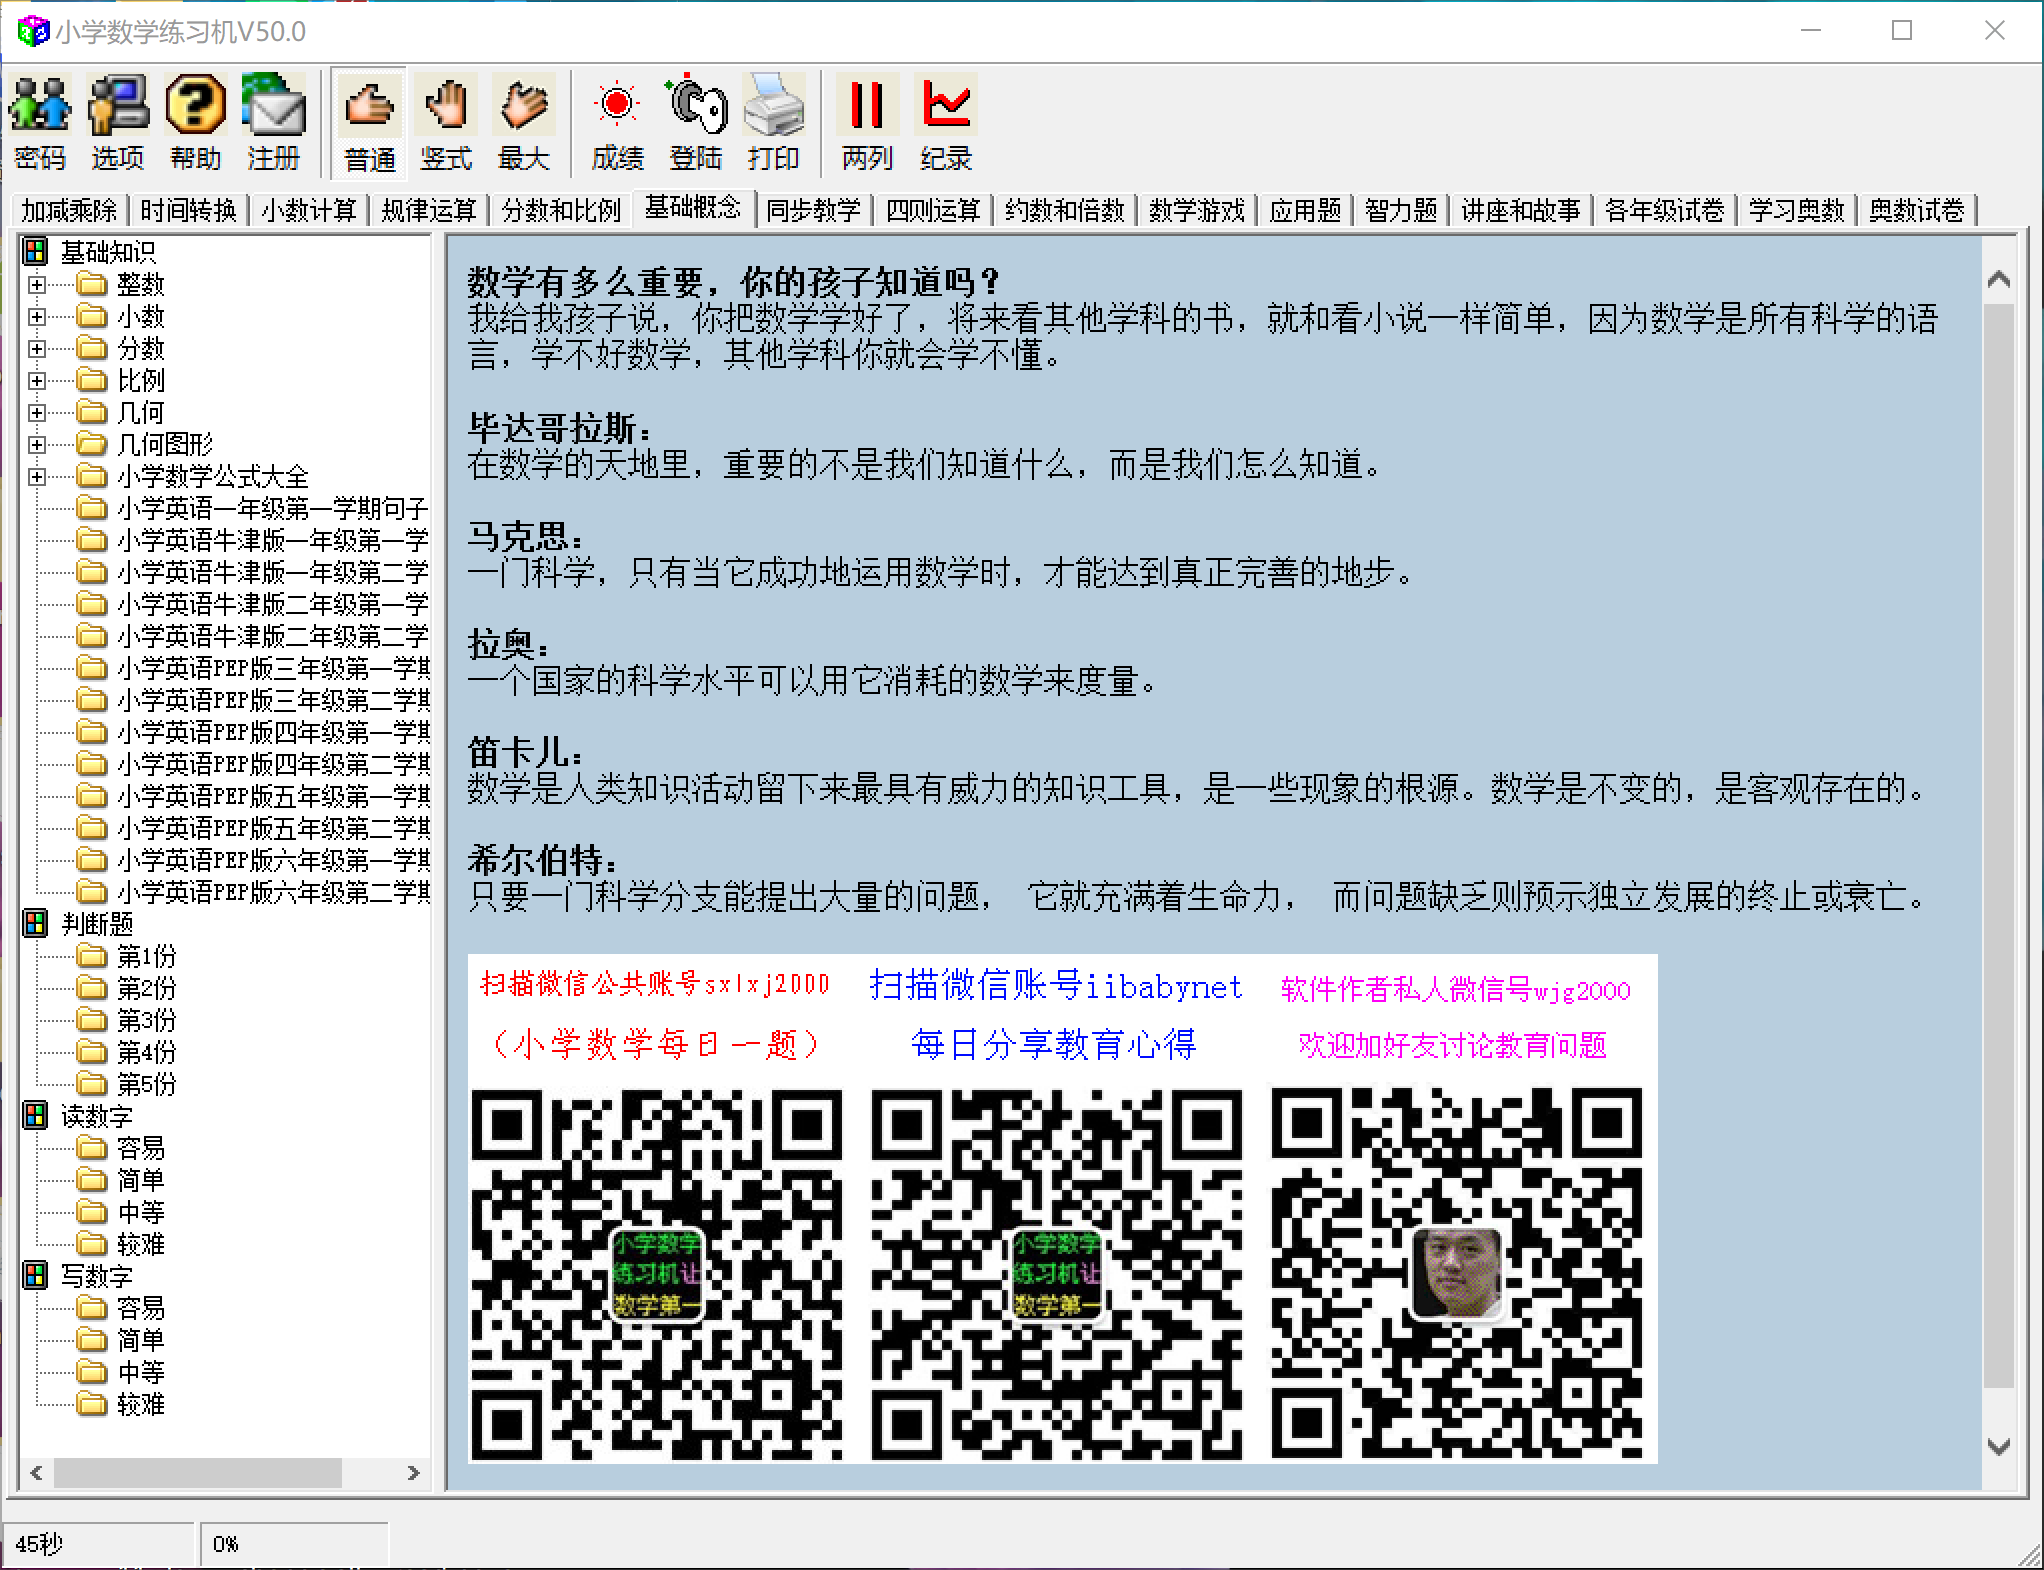Click the 打印 print icon
Image resolution: width=2044 pixels, height=1570 pixels.
pyautogui.click(x=773, y=122)
